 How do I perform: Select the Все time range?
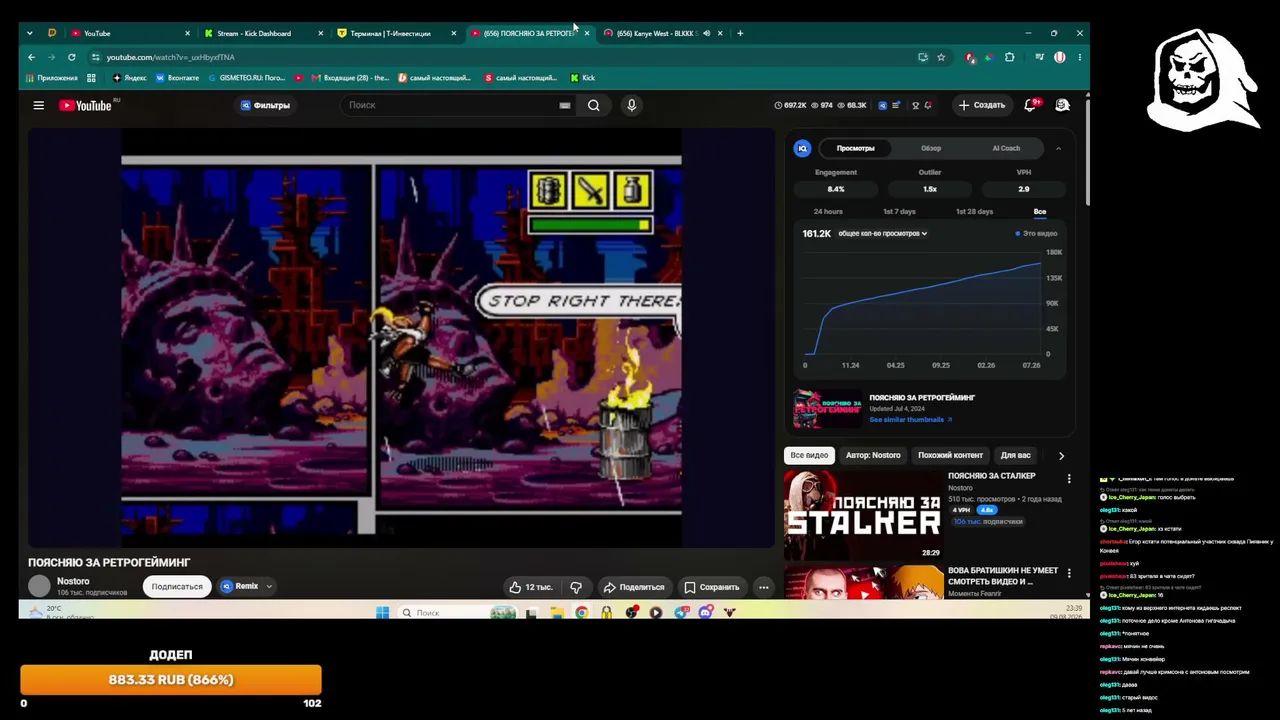pyautogui.click(x=1040, y=212)
